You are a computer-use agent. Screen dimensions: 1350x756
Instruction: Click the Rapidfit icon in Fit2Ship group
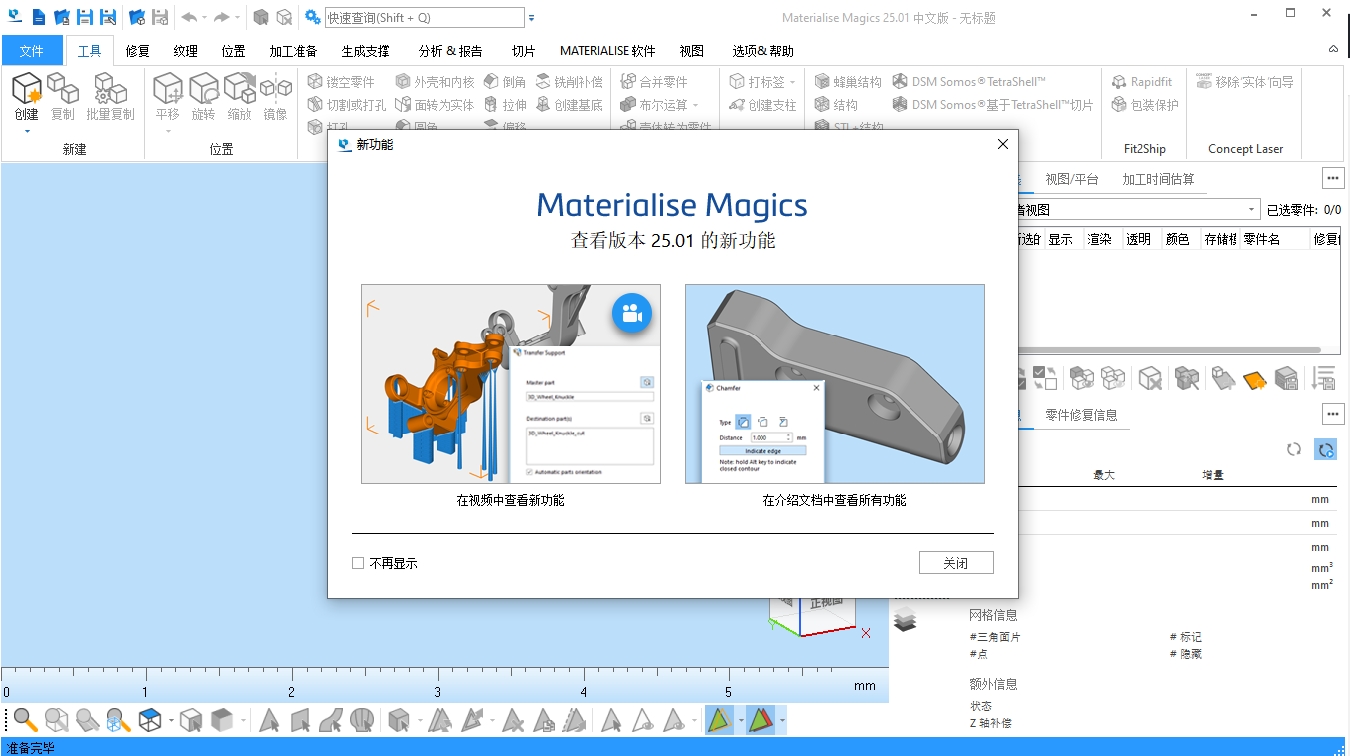click(1121, 82)
